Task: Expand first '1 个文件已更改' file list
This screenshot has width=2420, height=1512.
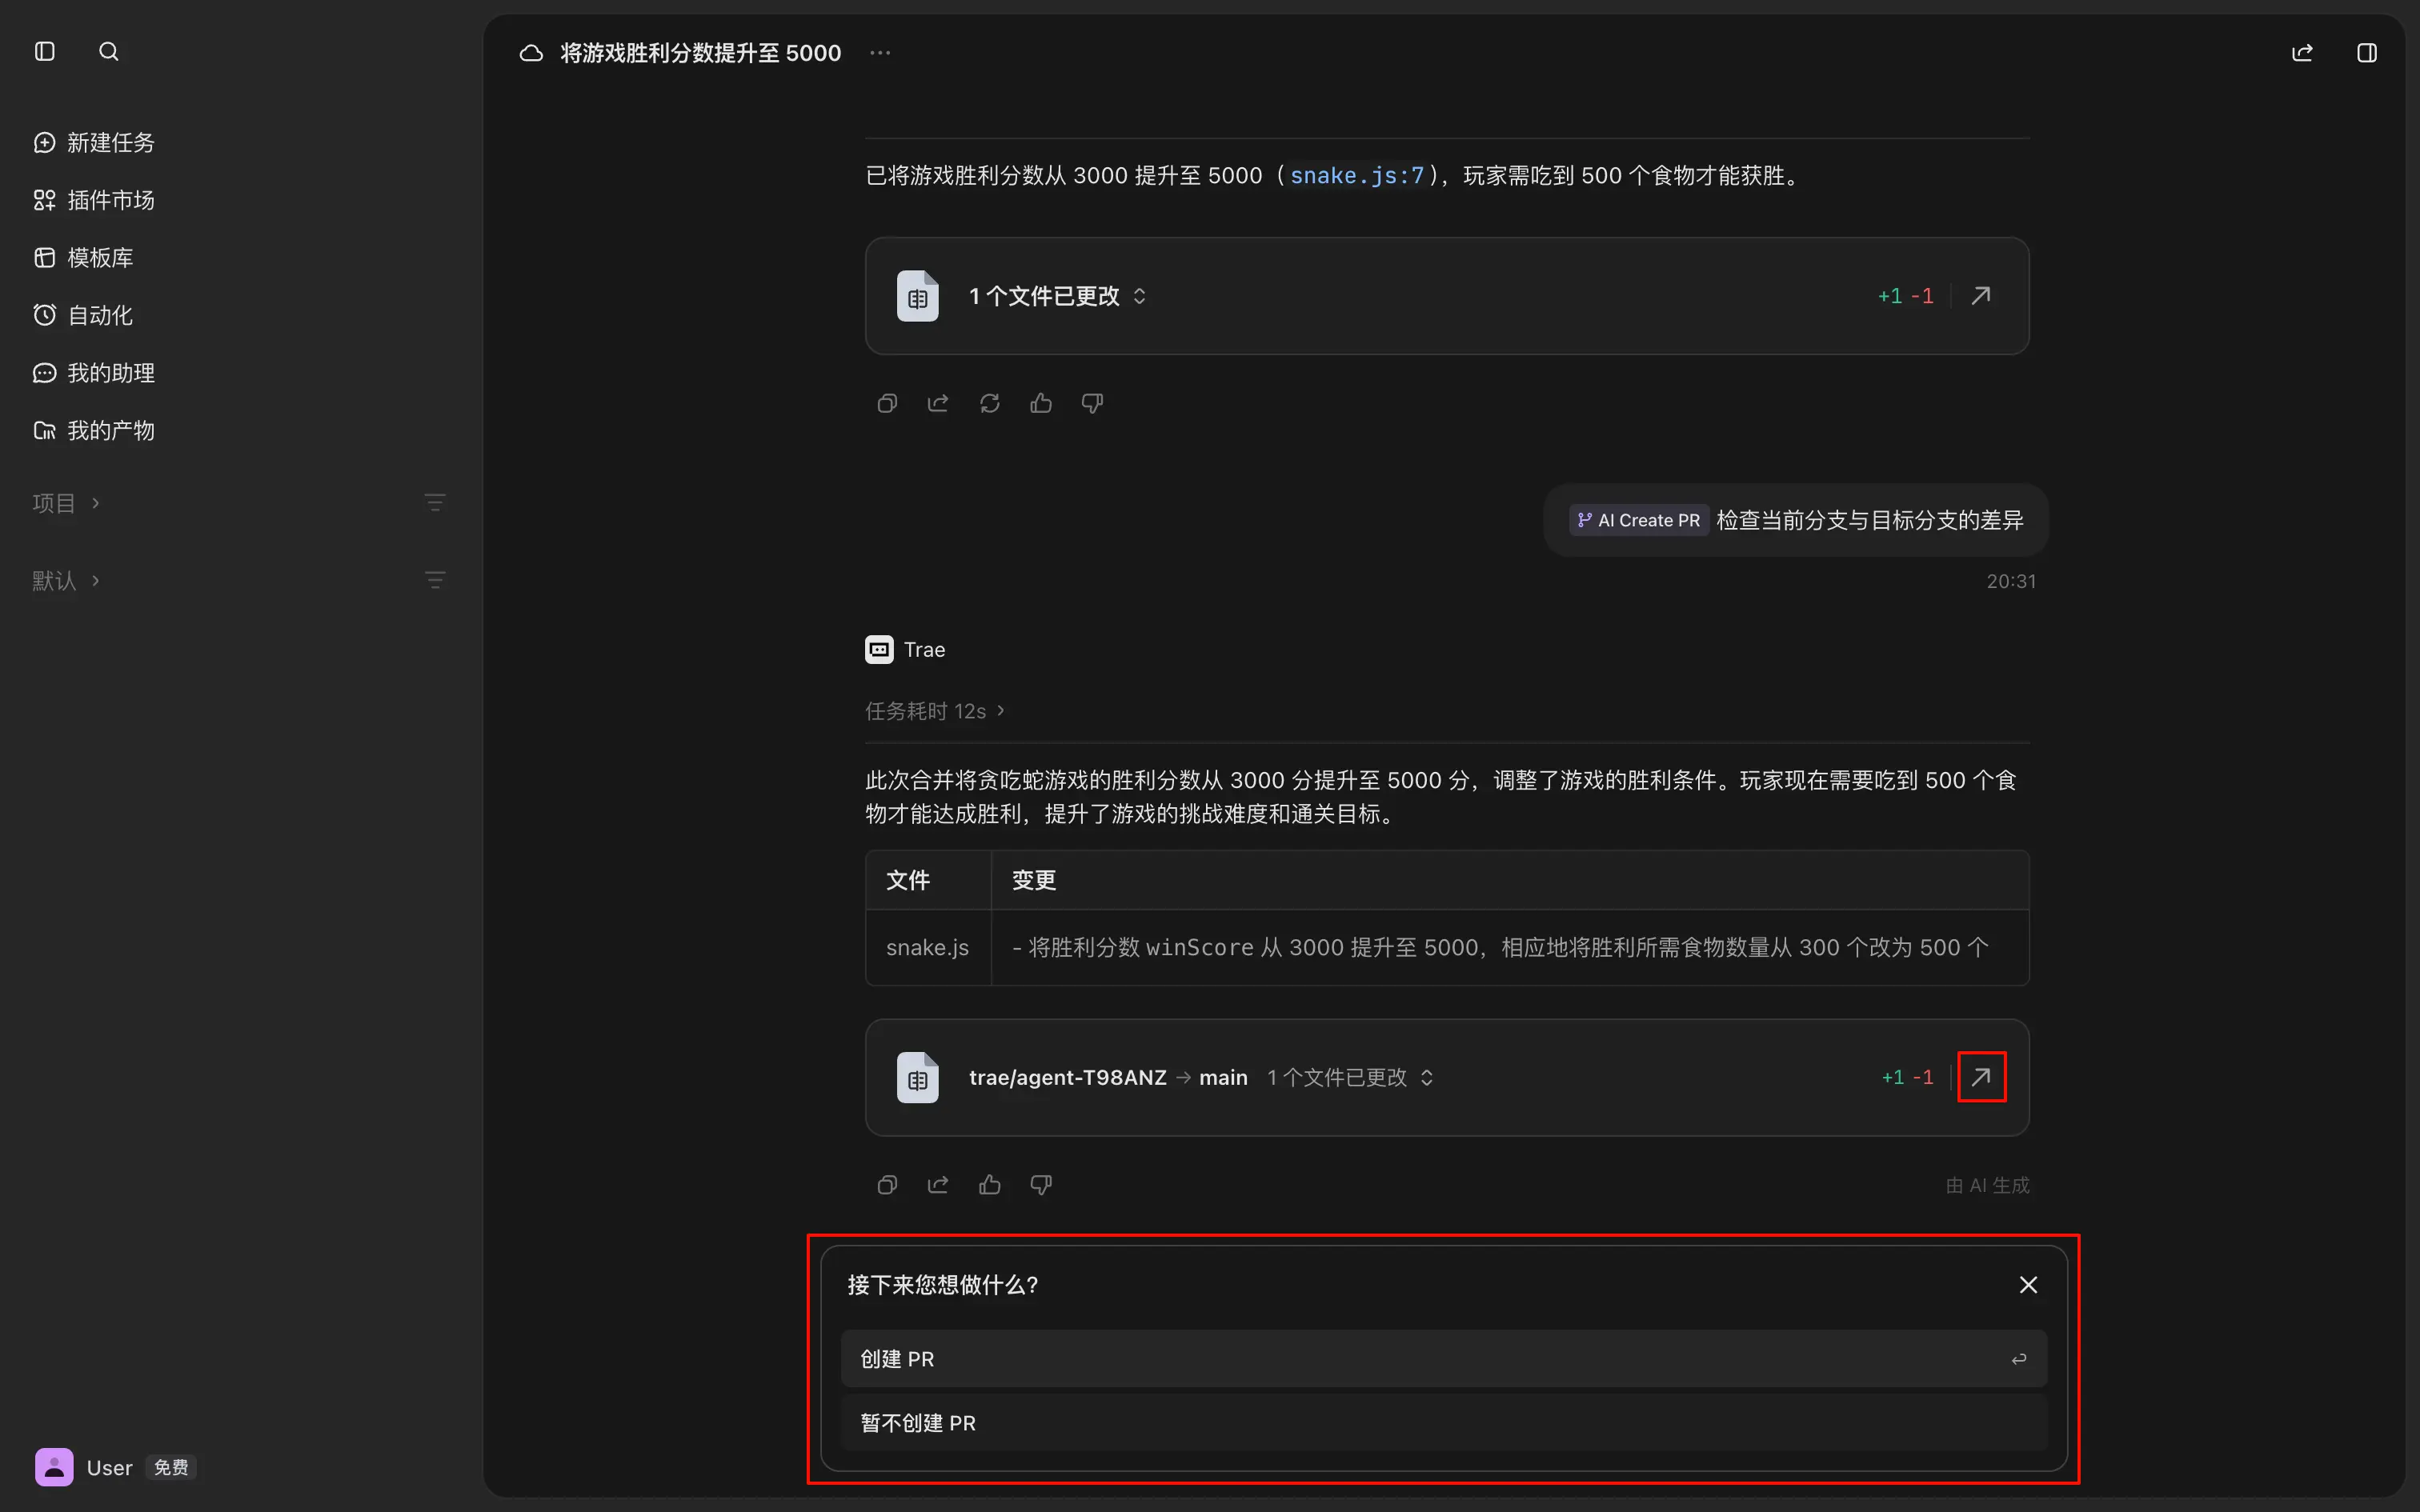Action: (1058, 296)
